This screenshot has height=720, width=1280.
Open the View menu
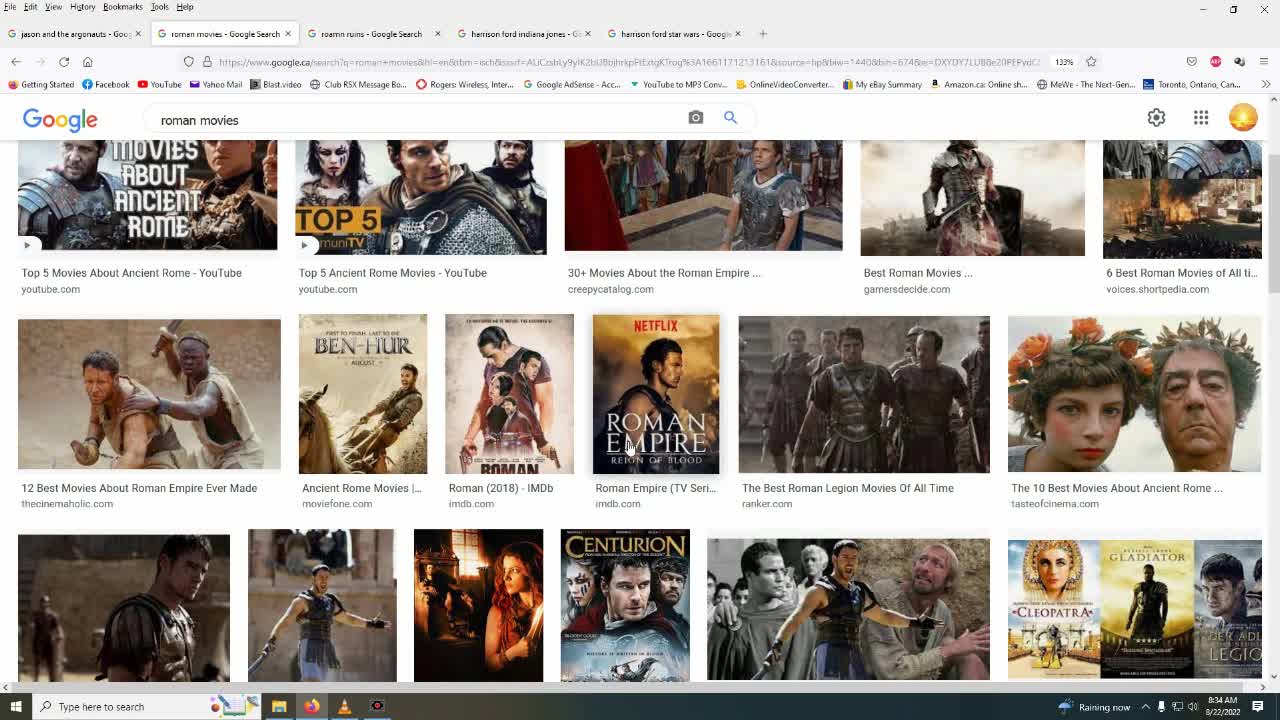[53, 7]
